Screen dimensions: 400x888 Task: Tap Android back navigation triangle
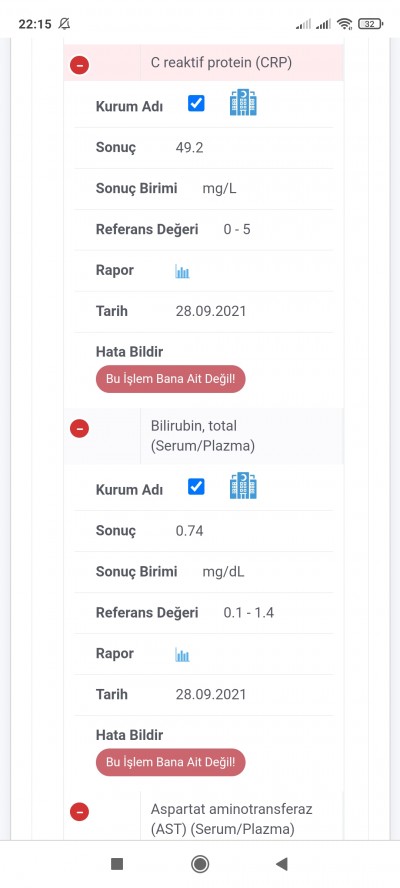click(x=282, y=864)
